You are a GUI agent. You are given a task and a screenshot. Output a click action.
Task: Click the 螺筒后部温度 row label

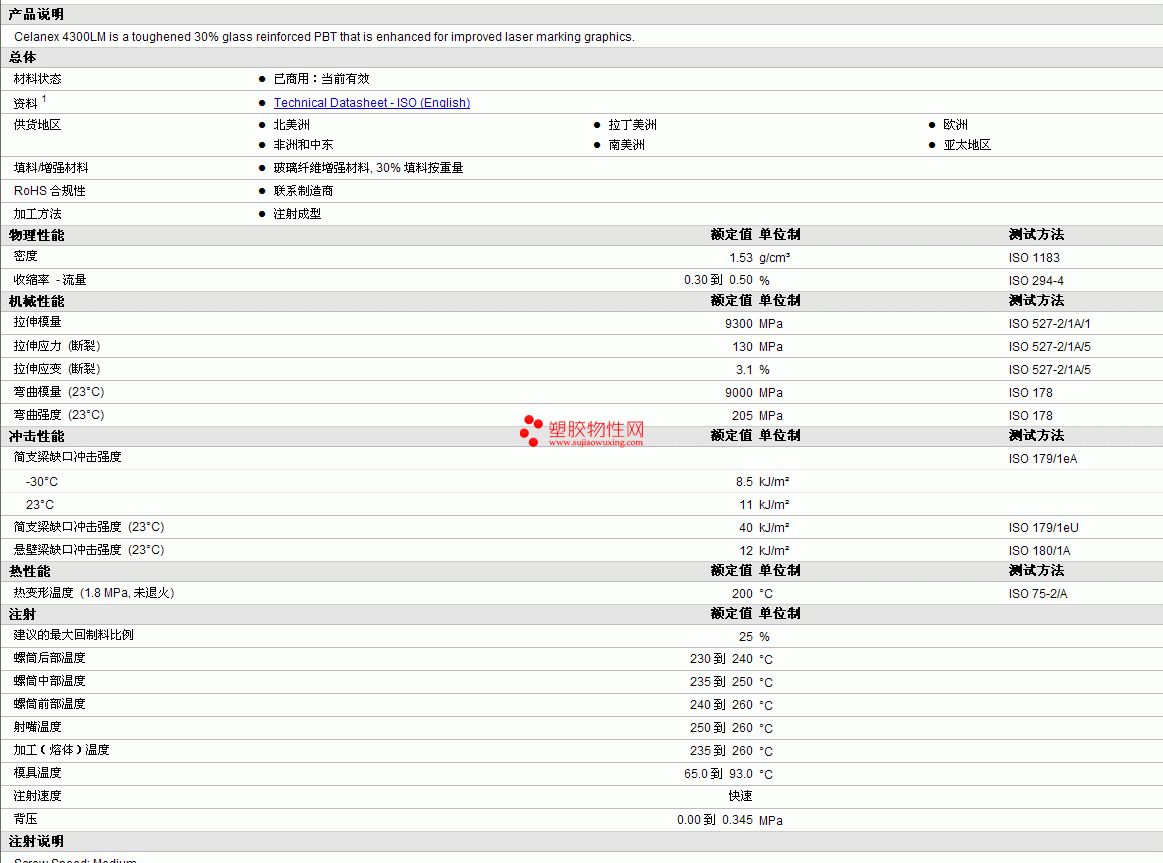tap(50, 658)
